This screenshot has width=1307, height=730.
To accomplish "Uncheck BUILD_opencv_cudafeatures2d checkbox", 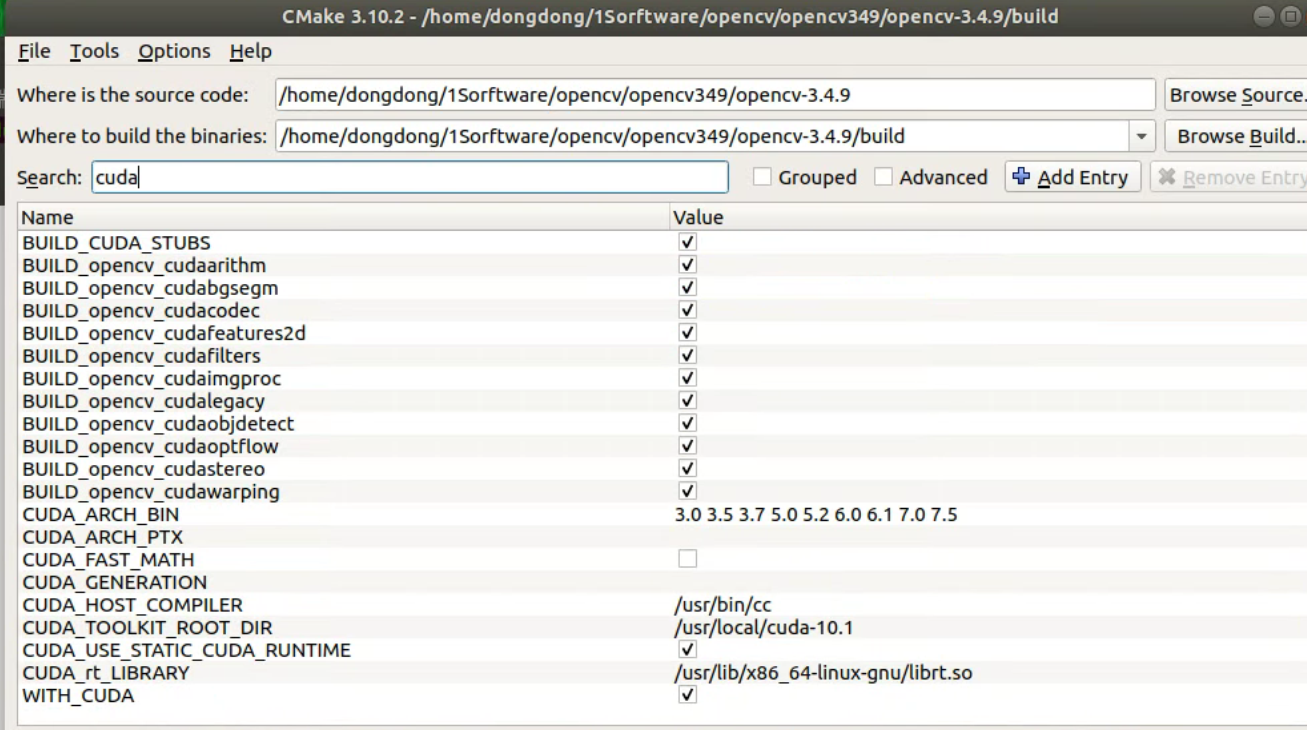I will [687, 333].
